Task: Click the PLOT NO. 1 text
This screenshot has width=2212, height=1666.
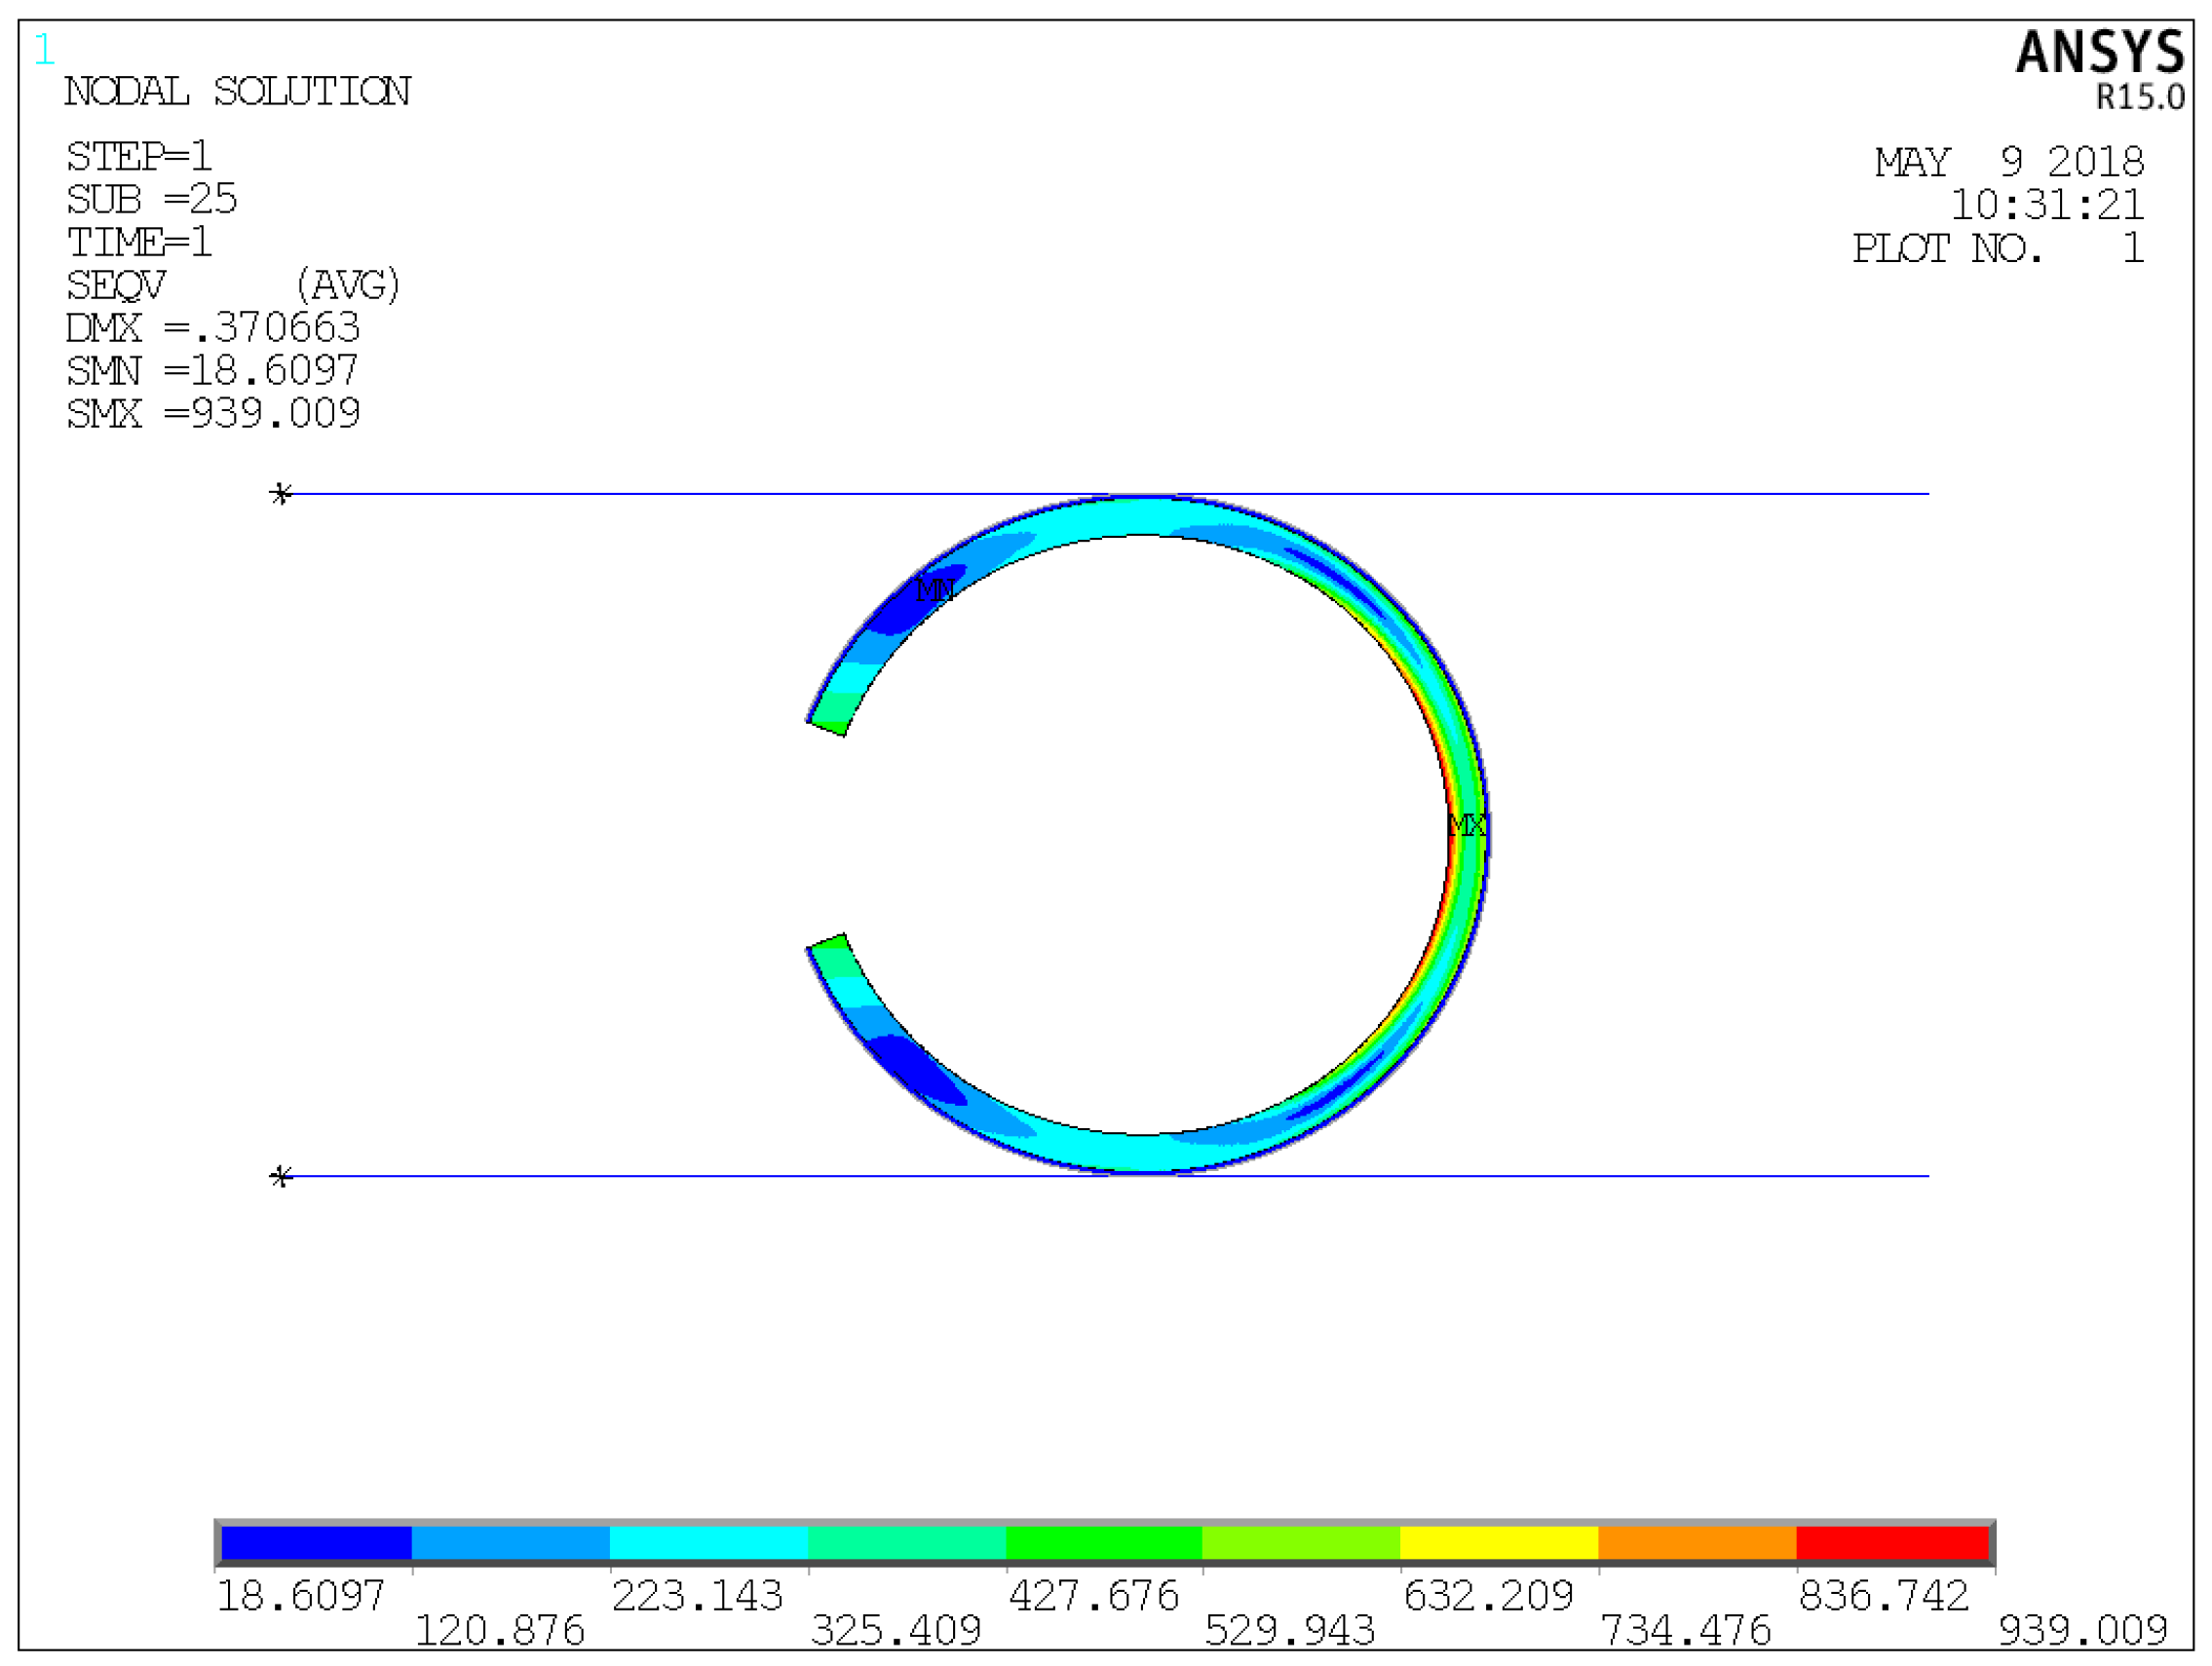Action: [1997, 248]
